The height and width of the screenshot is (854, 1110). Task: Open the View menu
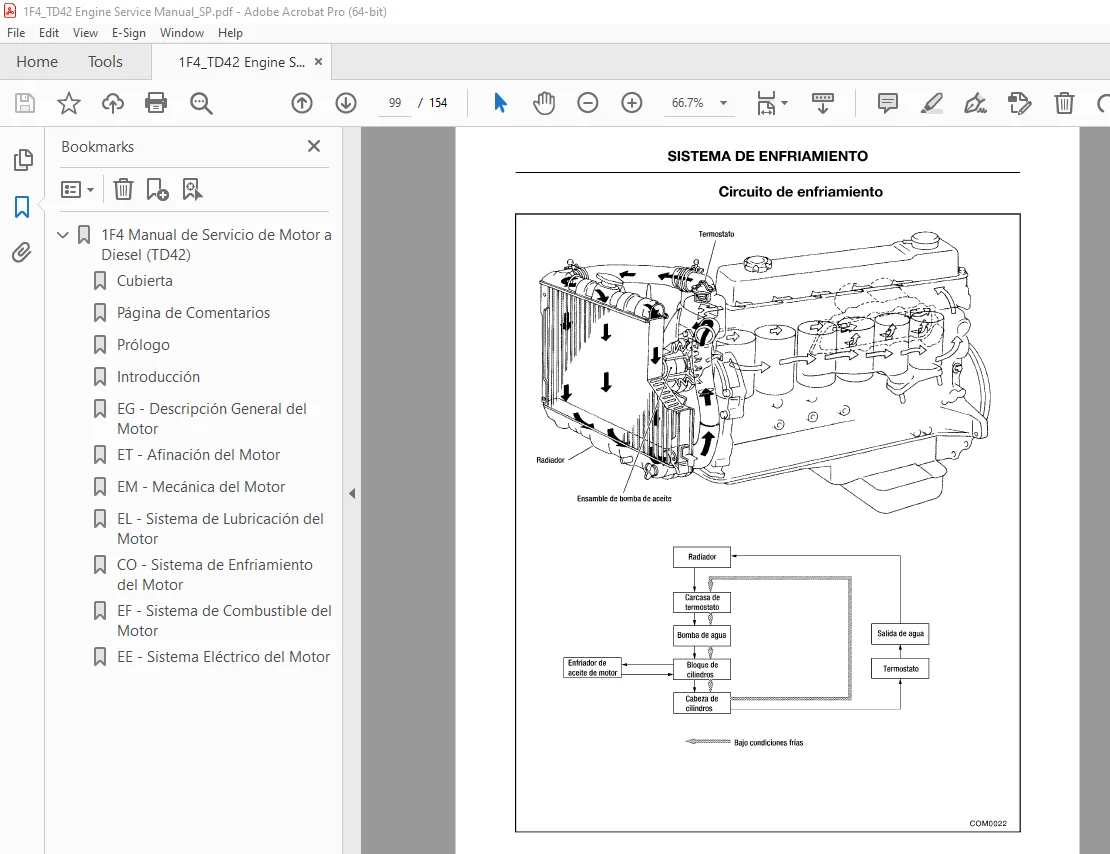(x=85, y=33)
